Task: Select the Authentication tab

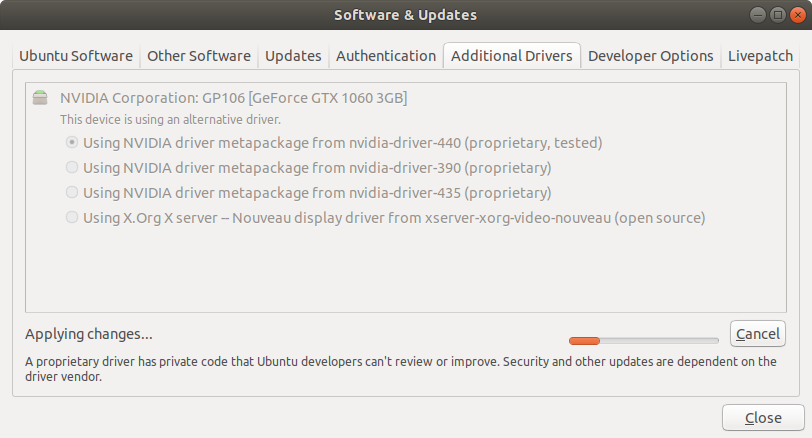Action: click(386, 56)
